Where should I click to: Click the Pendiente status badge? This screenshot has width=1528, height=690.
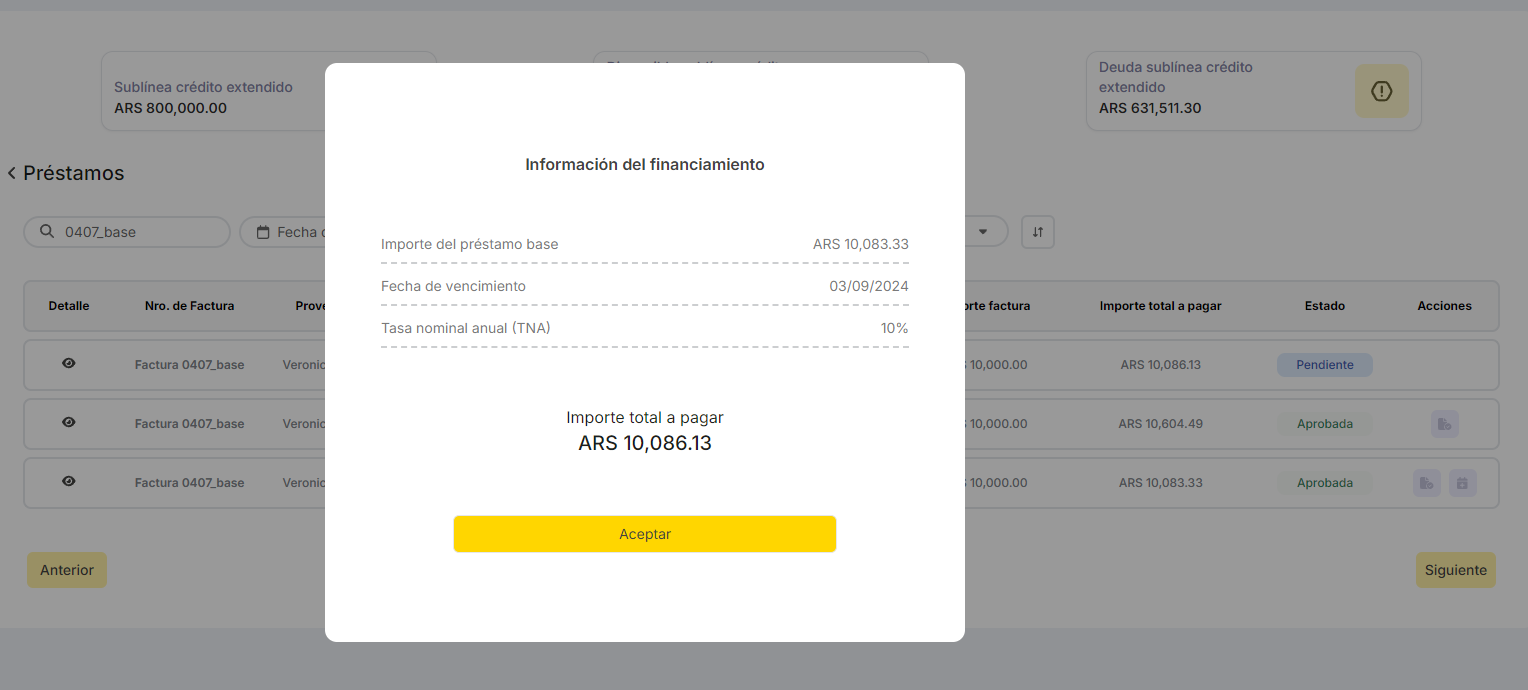point(1324,365)
